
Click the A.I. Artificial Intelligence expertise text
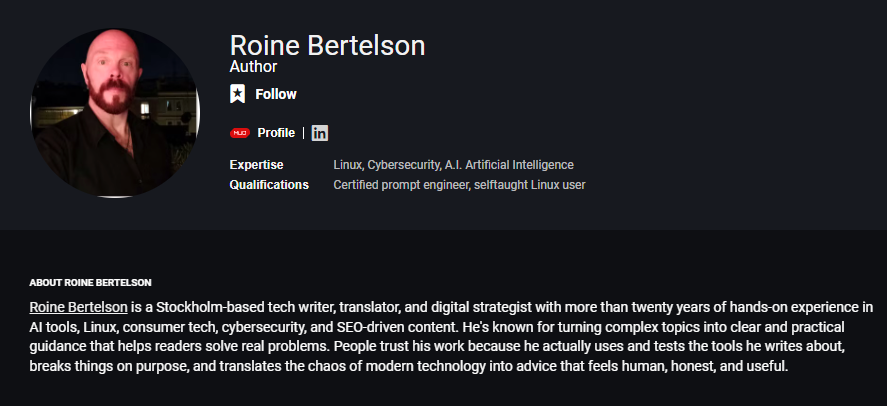506,164
